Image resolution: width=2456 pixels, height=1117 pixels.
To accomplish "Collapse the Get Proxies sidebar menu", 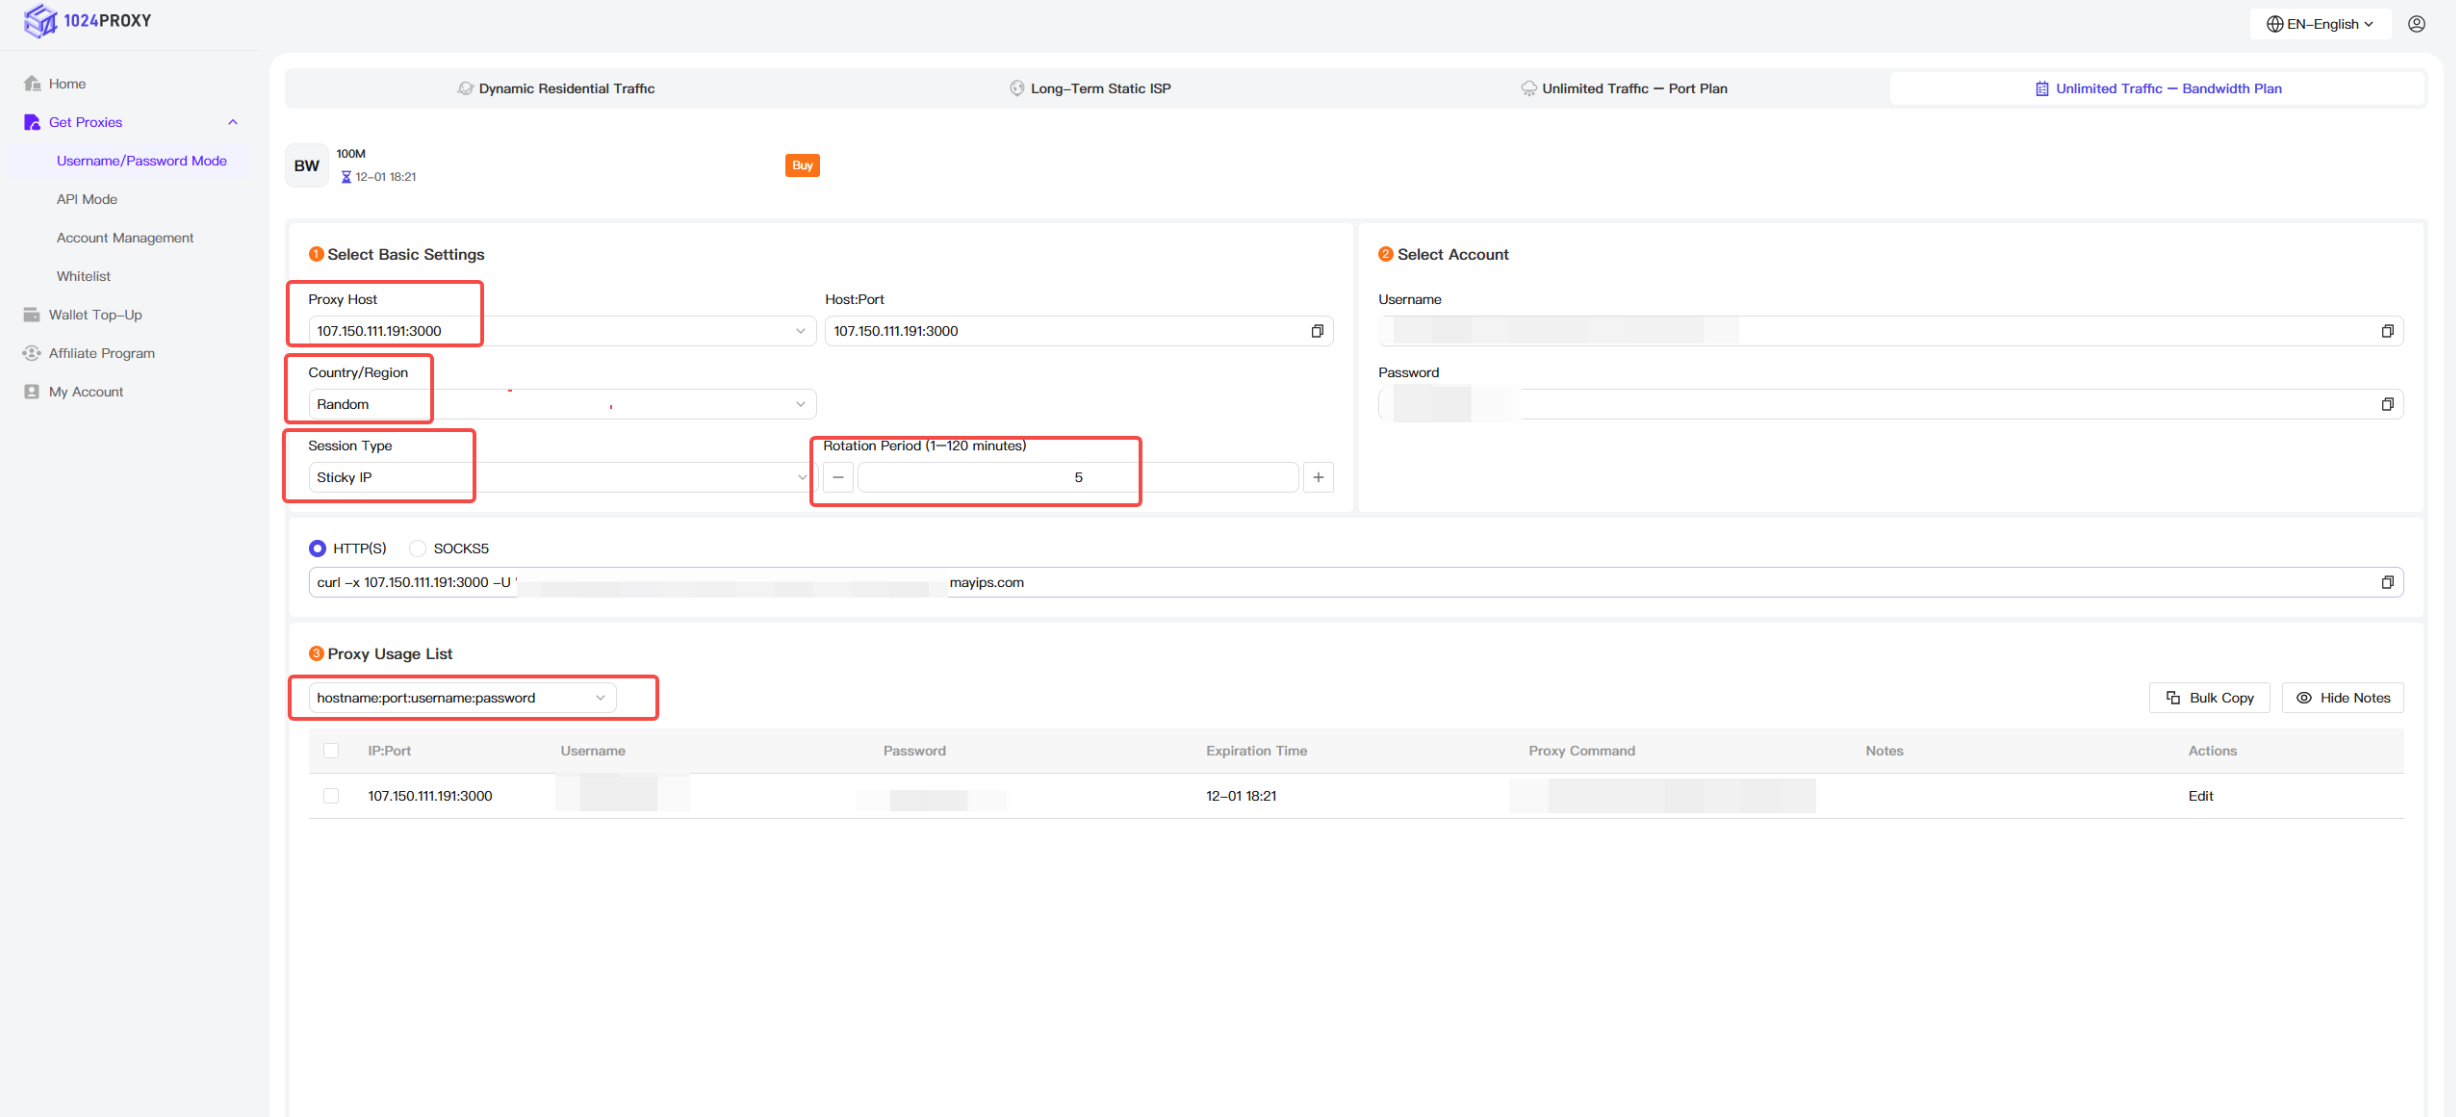I will 232,122.
